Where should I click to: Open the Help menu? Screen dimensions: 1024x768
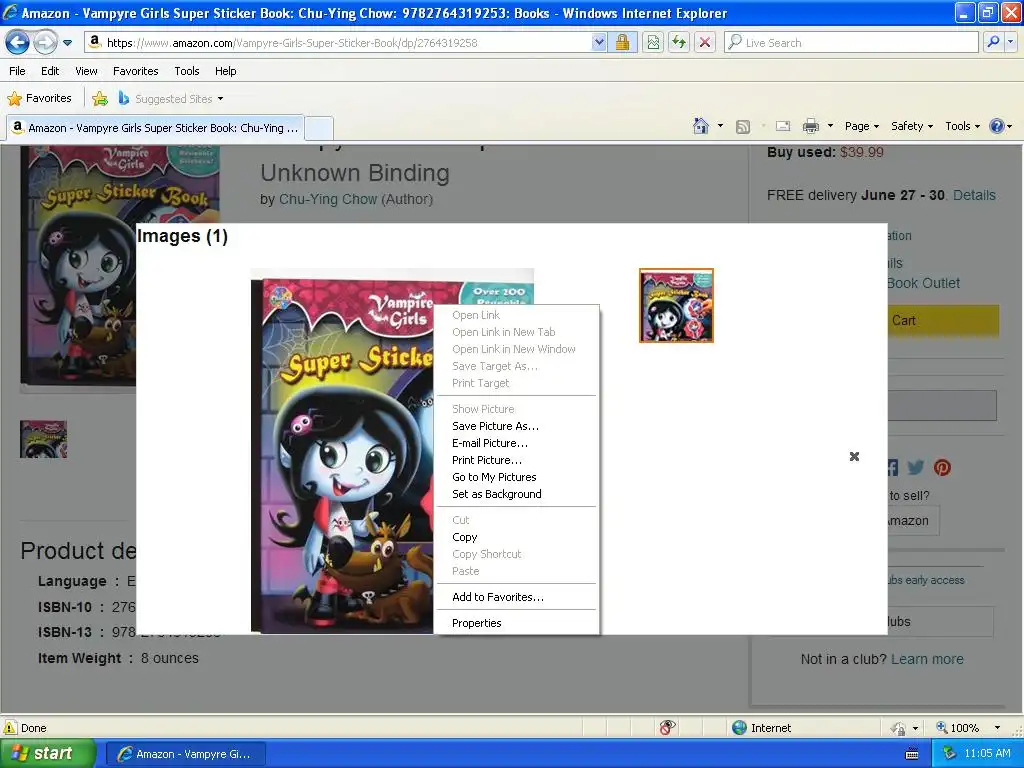coord(225,71)
